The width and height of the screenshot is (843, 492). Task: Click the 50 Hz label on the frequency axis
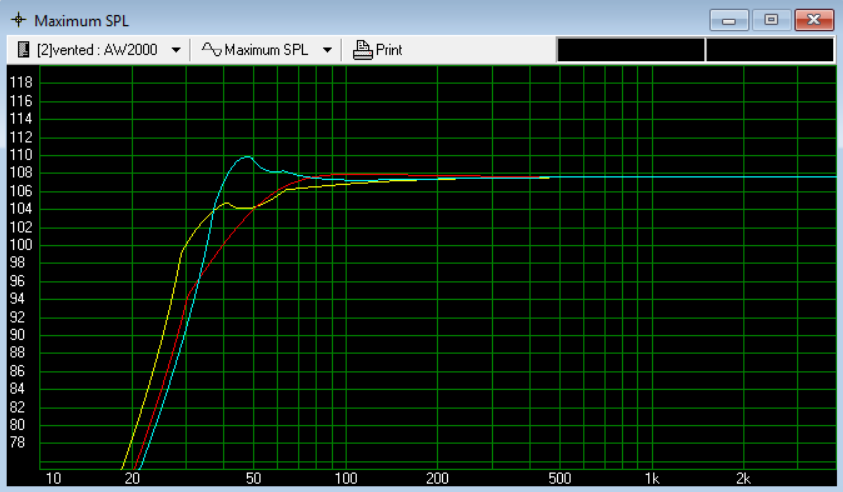(x=253, y=478)
